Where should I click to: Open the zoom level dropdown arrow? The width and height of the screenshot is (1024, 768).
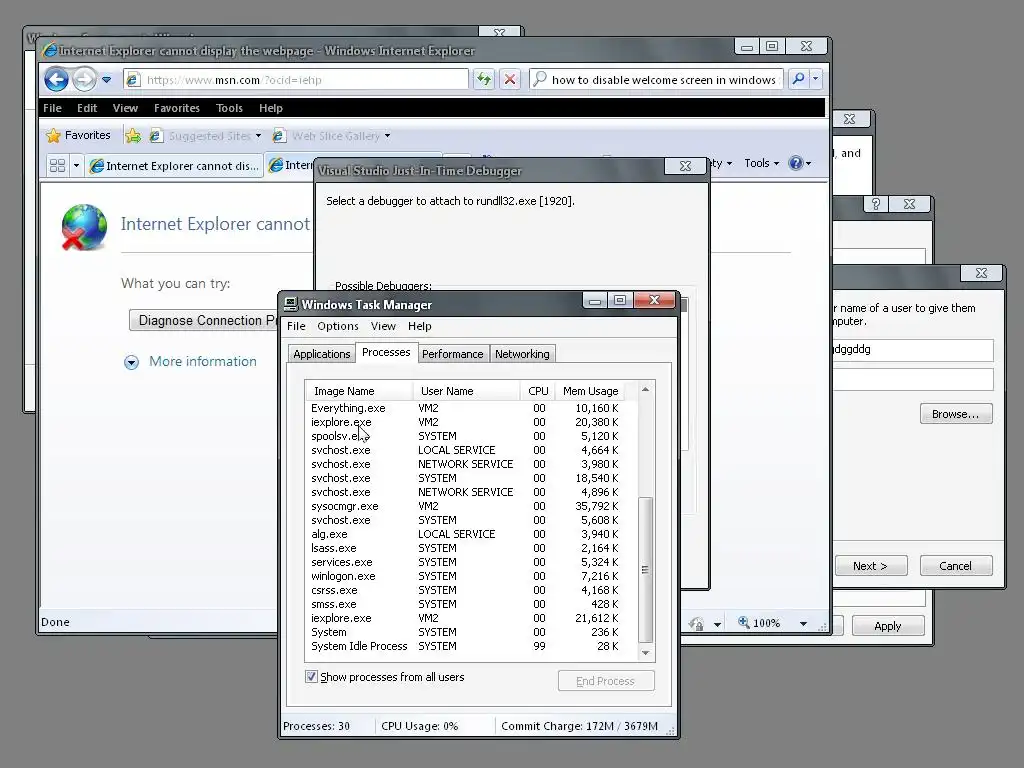pos(803,624)
